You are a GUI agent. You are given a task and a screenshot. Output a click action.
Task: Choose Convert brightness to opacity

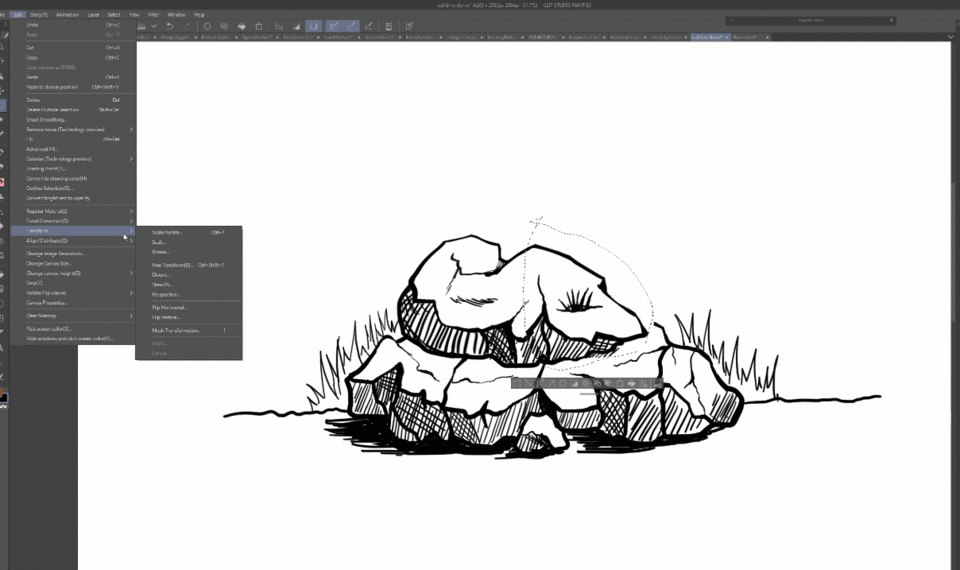73,198
